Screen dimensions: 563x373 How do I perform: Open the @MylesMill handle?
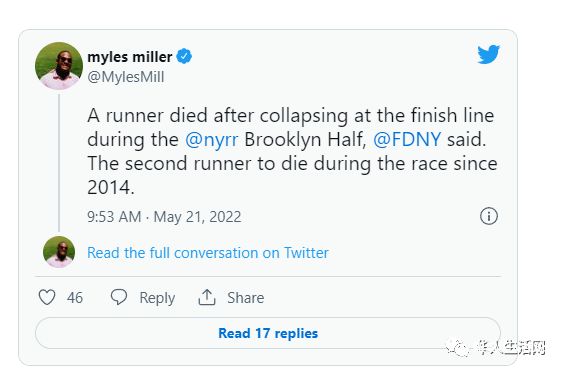126,77
